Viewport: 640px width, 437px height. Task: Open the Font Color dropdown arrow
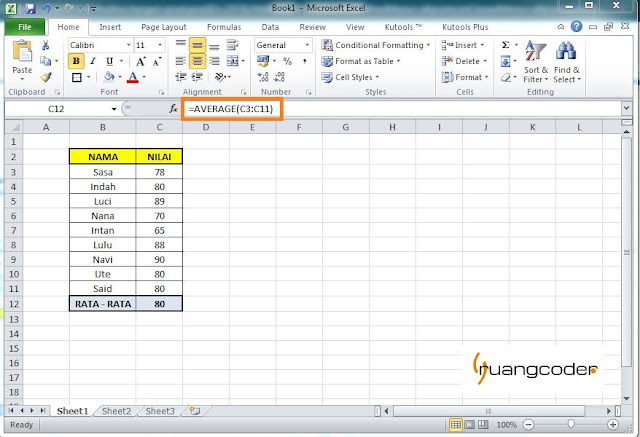144,77
